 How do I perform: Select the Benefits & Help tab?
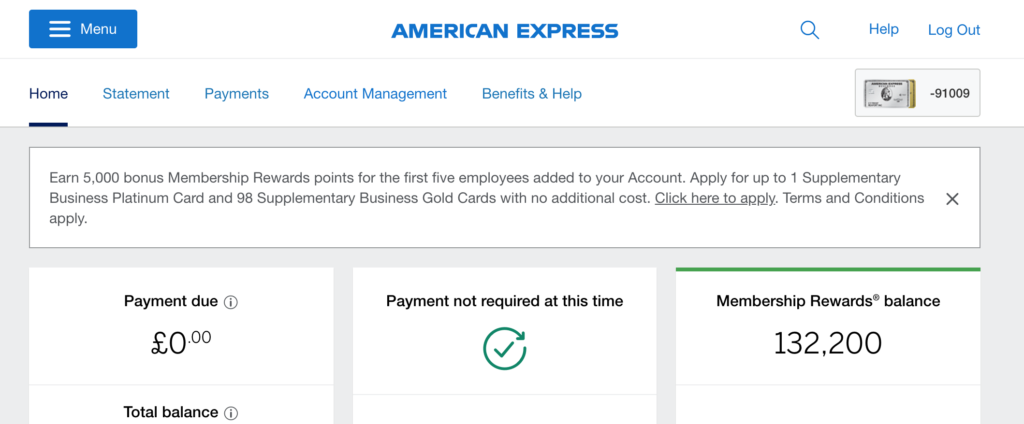(x=532, y=93)
